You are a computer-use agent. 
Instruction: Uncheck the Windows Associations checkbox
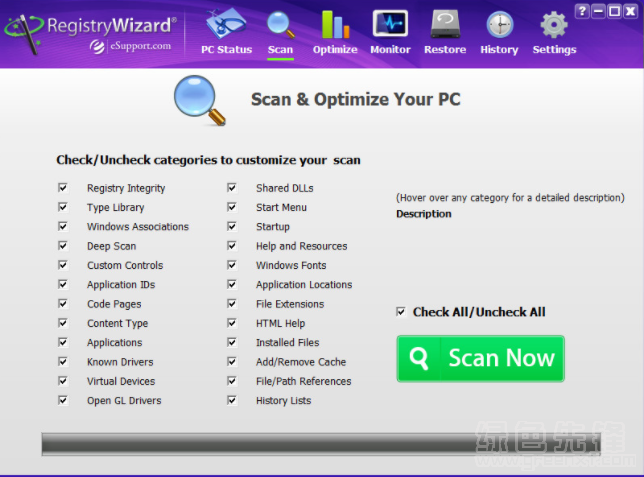click(63, 226)
